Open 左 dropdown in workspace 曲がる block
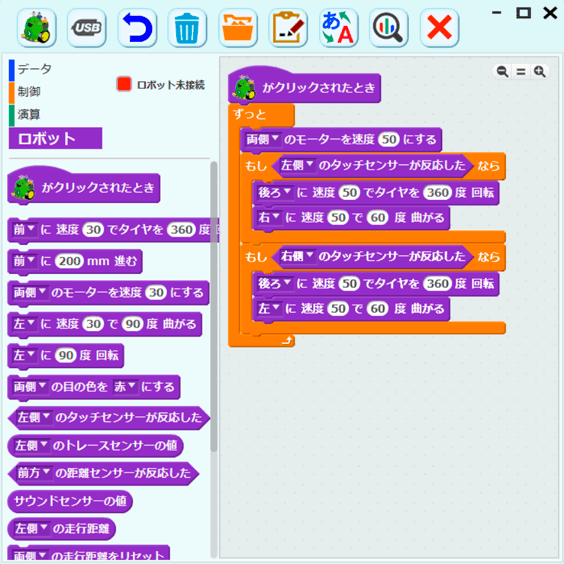This screenshot has height=564, width=564. 269,308
